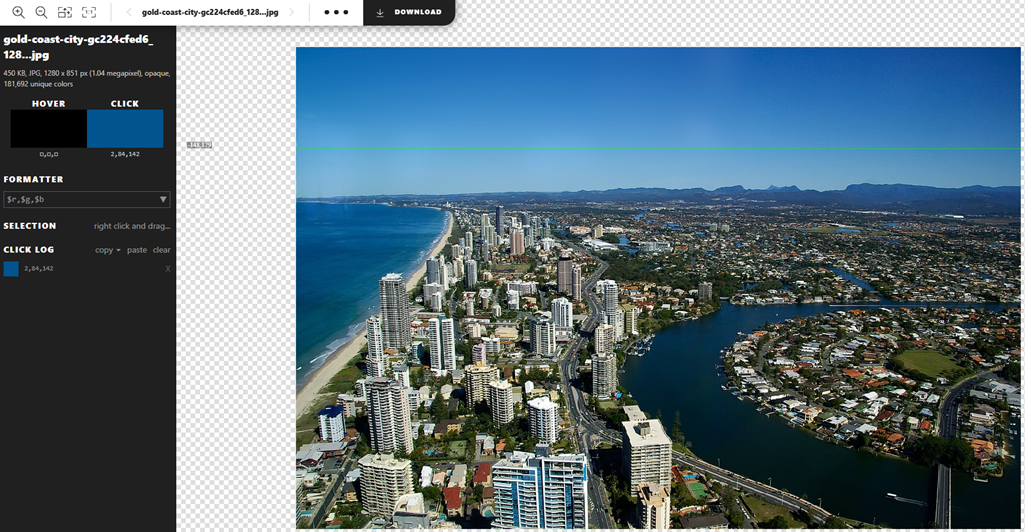Select the 0,0,0 hover color value
Image resolution: width=1025 pixels, height=532 pixels.
pos(48,154)
